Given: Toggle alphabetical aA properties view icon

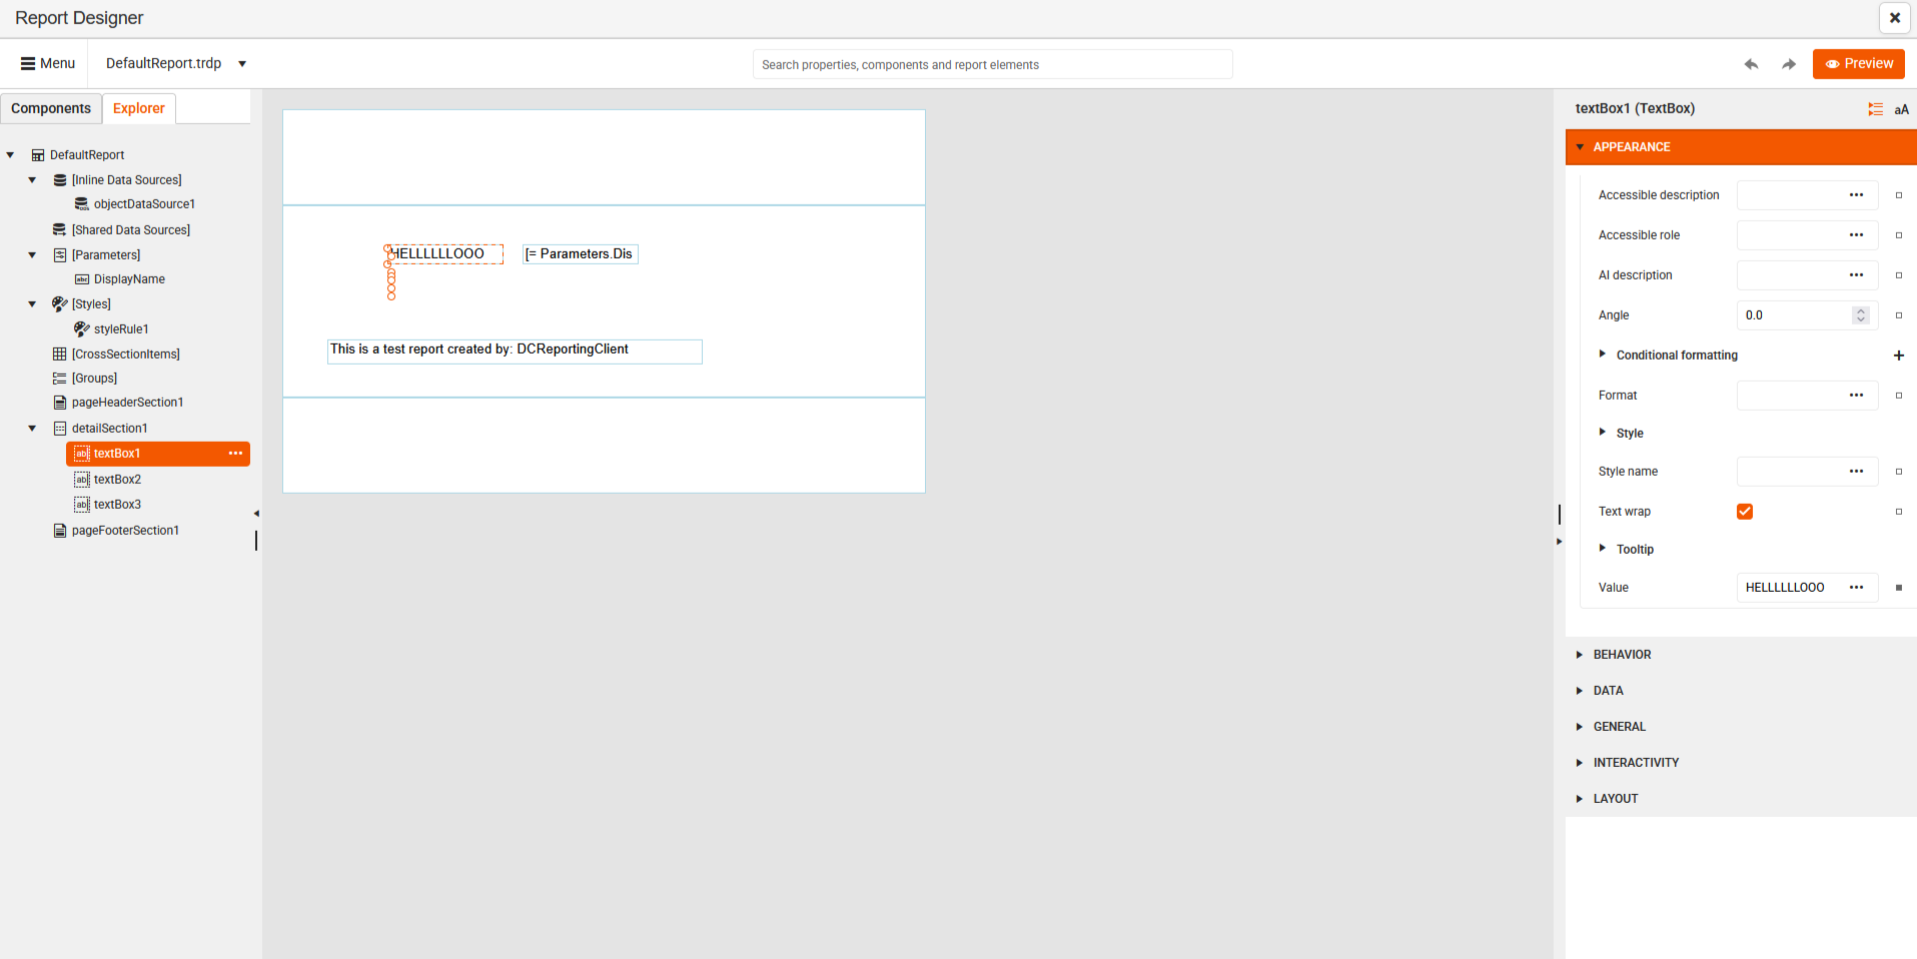Looking at the screenshot, I should pos(1901,109).
